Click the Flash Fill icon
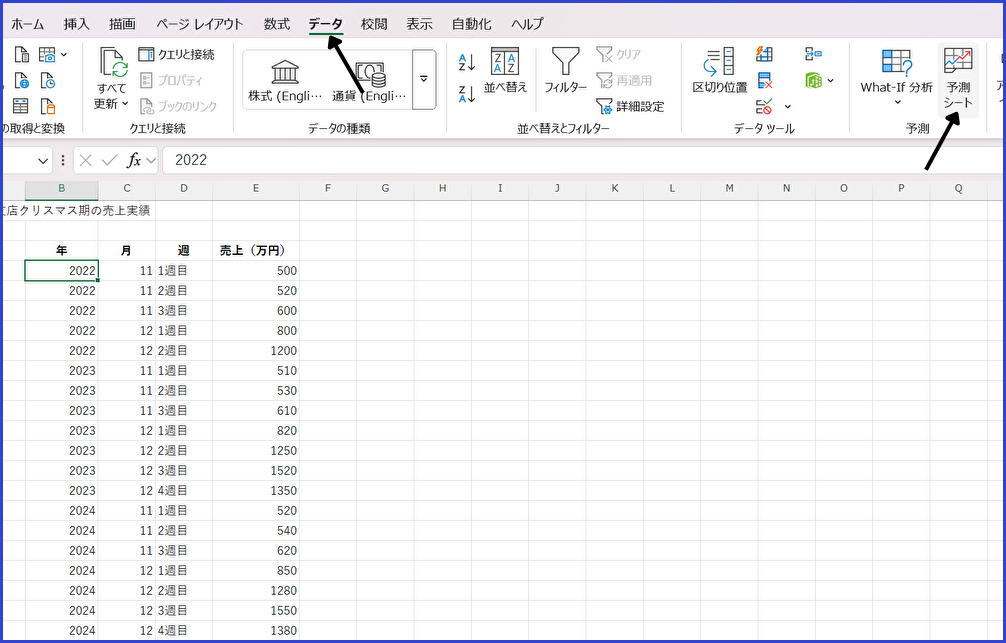 pyautogui.click(x=765, y=54)
